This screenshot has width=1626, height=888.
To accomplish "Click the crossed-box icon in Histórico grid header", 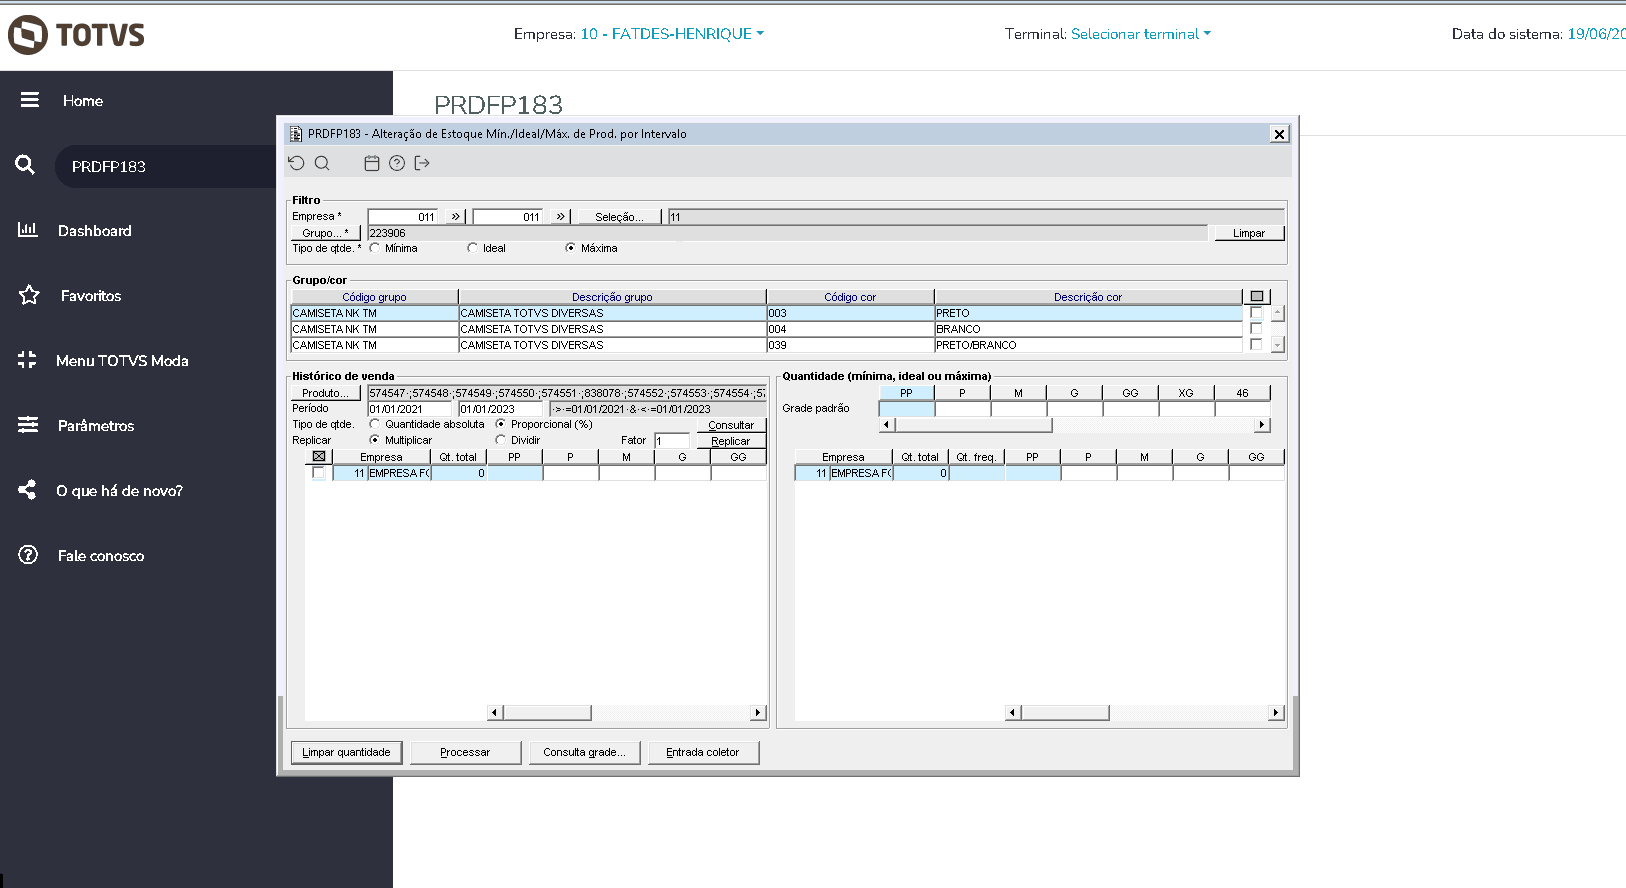I will click(319, 457).
